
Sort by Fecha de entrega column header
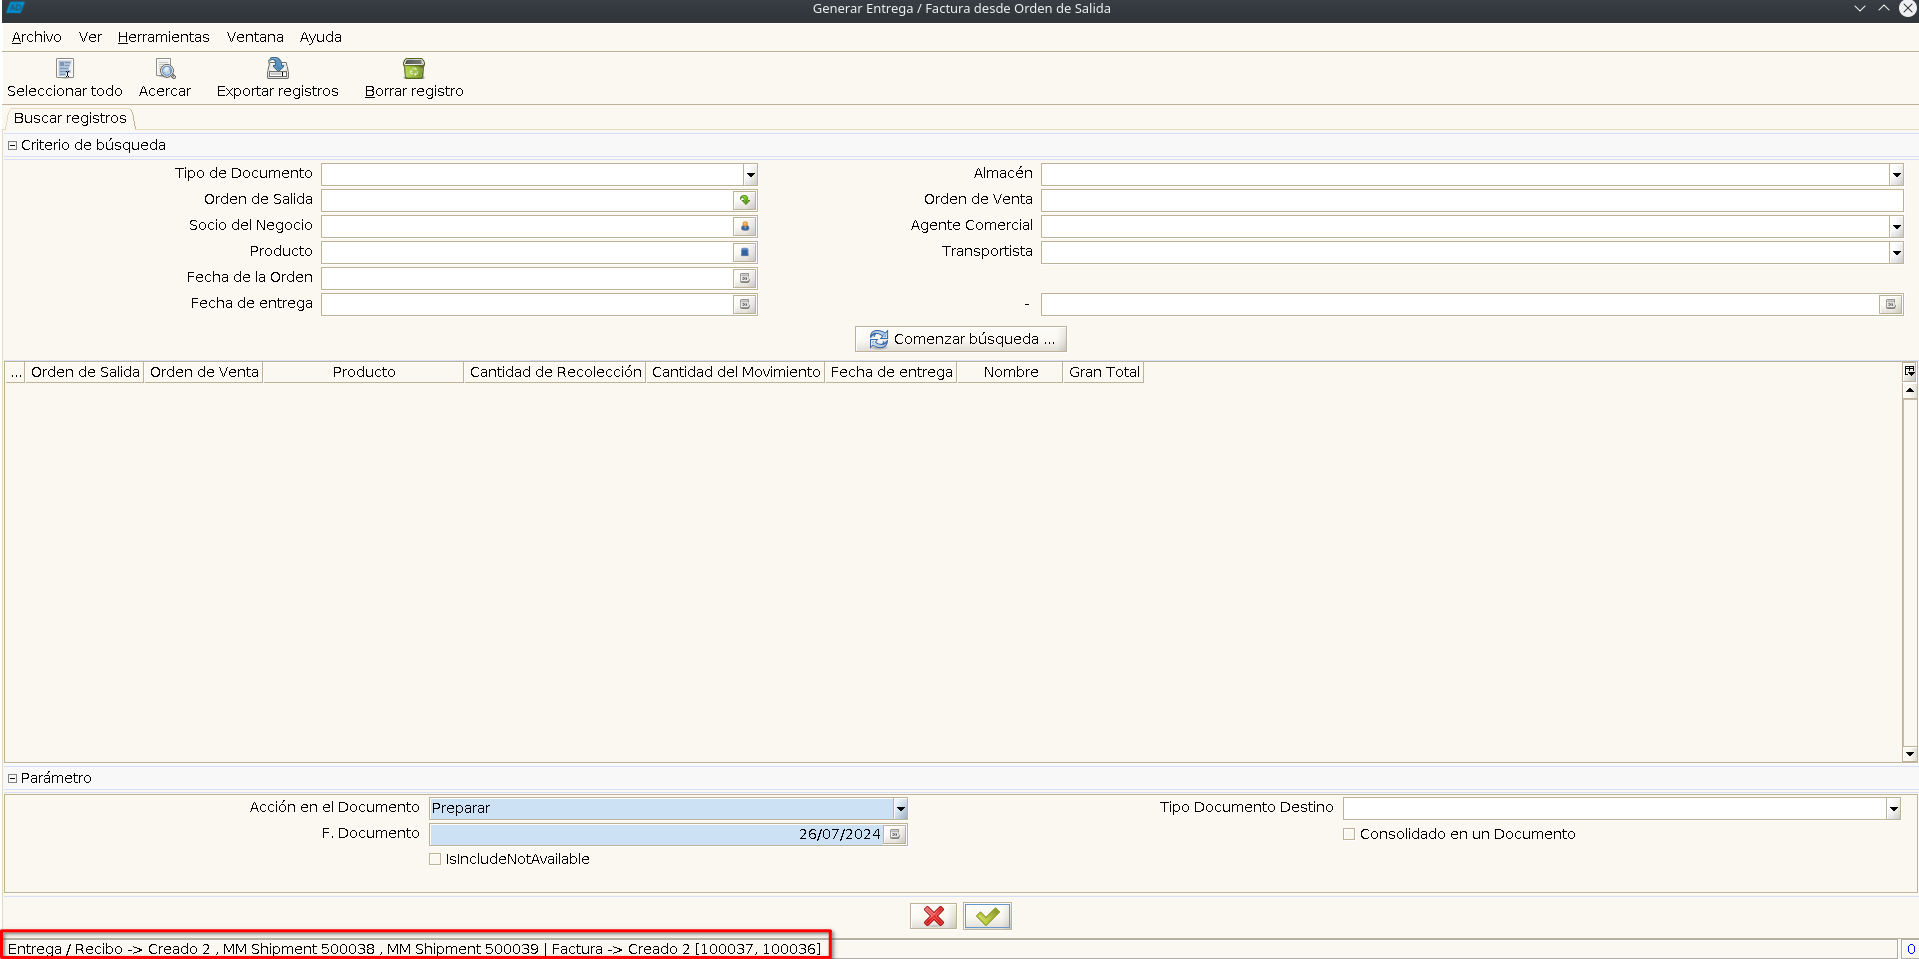pos(891,372)
